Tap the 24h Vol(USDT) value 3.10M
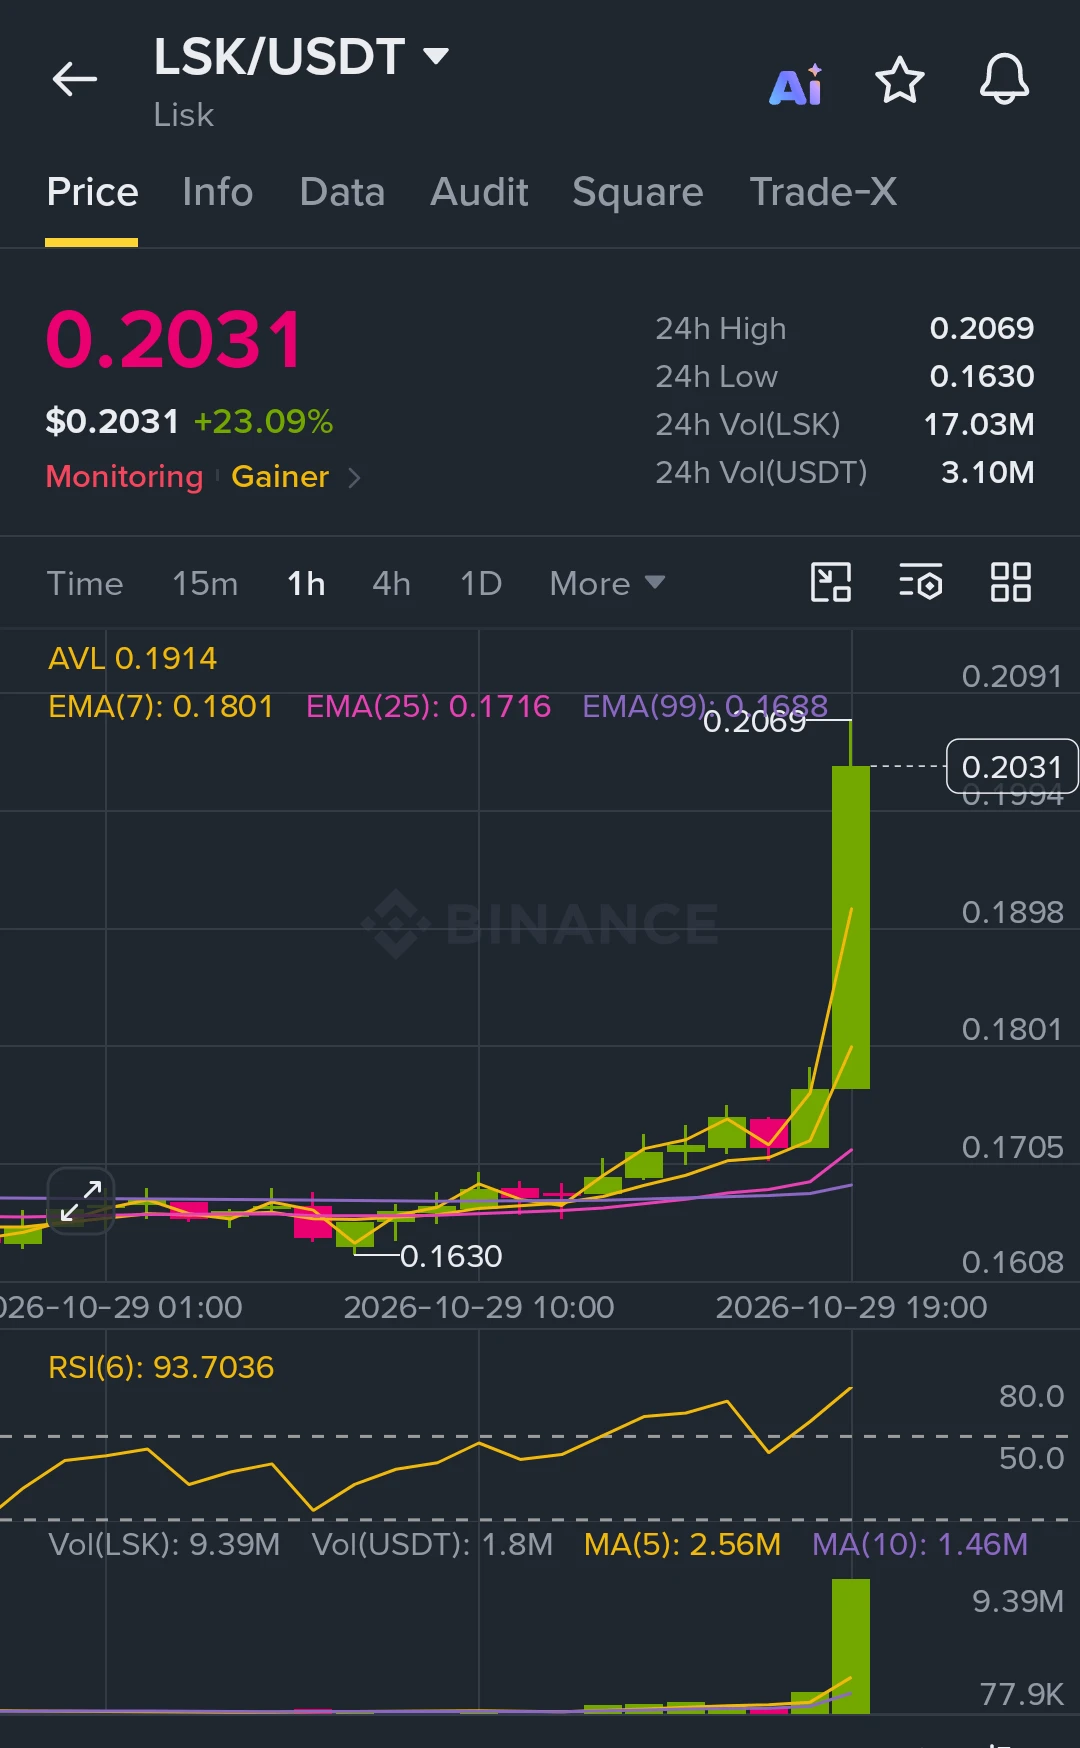 tap(988, 472)
